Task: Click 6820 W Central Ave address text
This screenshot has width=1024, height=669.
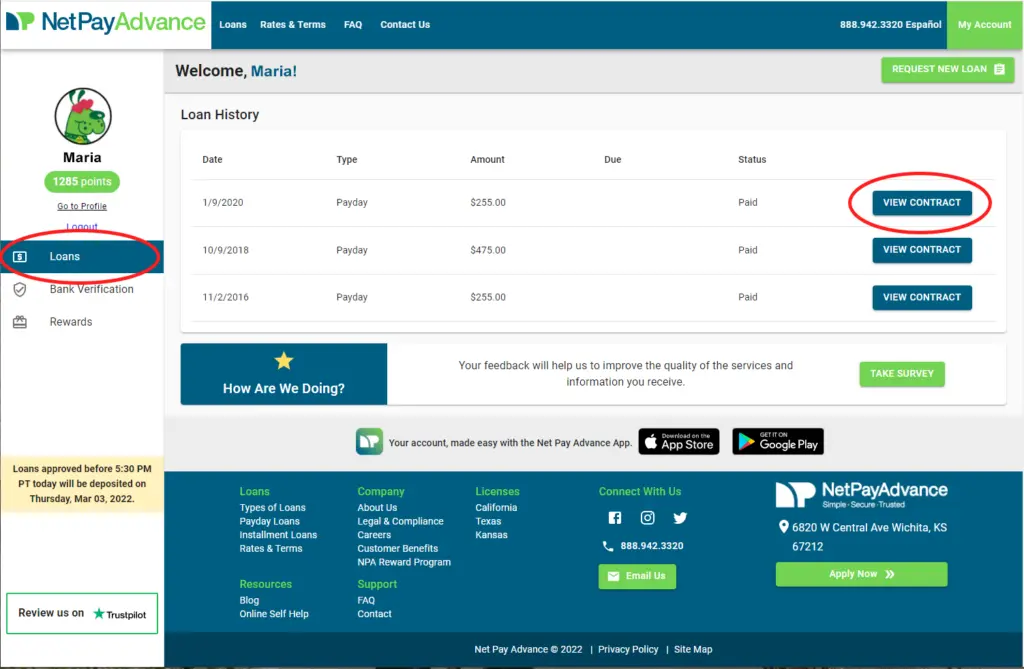Action: point(869,537)
